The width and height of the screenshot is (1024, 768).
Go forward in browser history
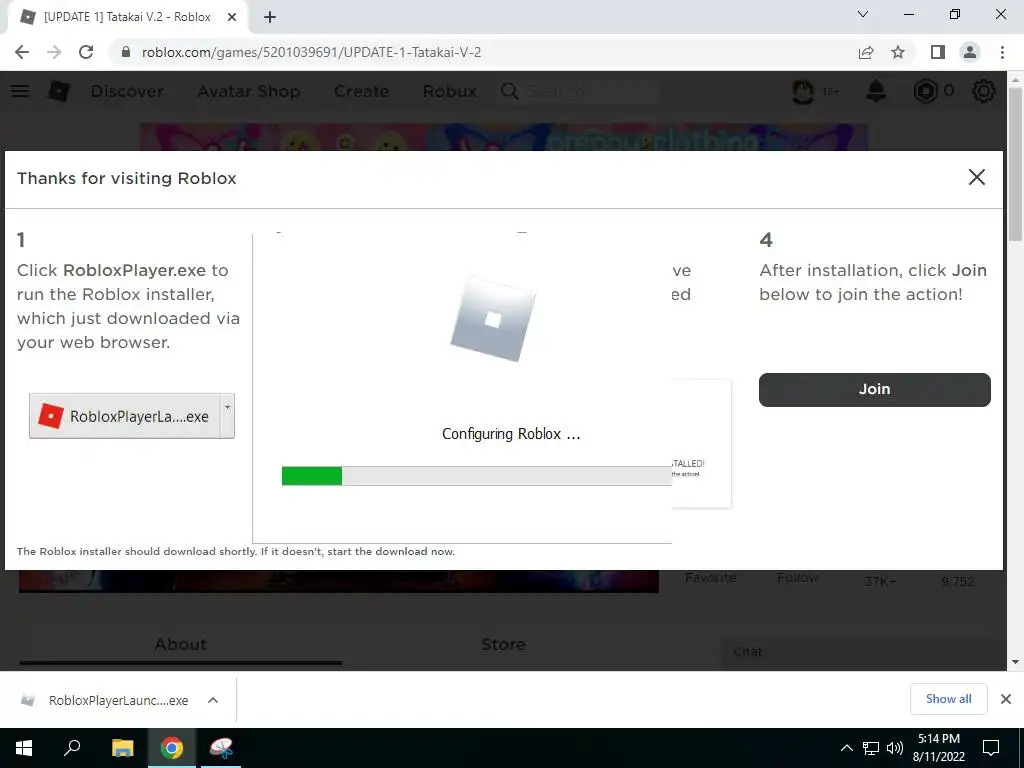tap(54, 52)
